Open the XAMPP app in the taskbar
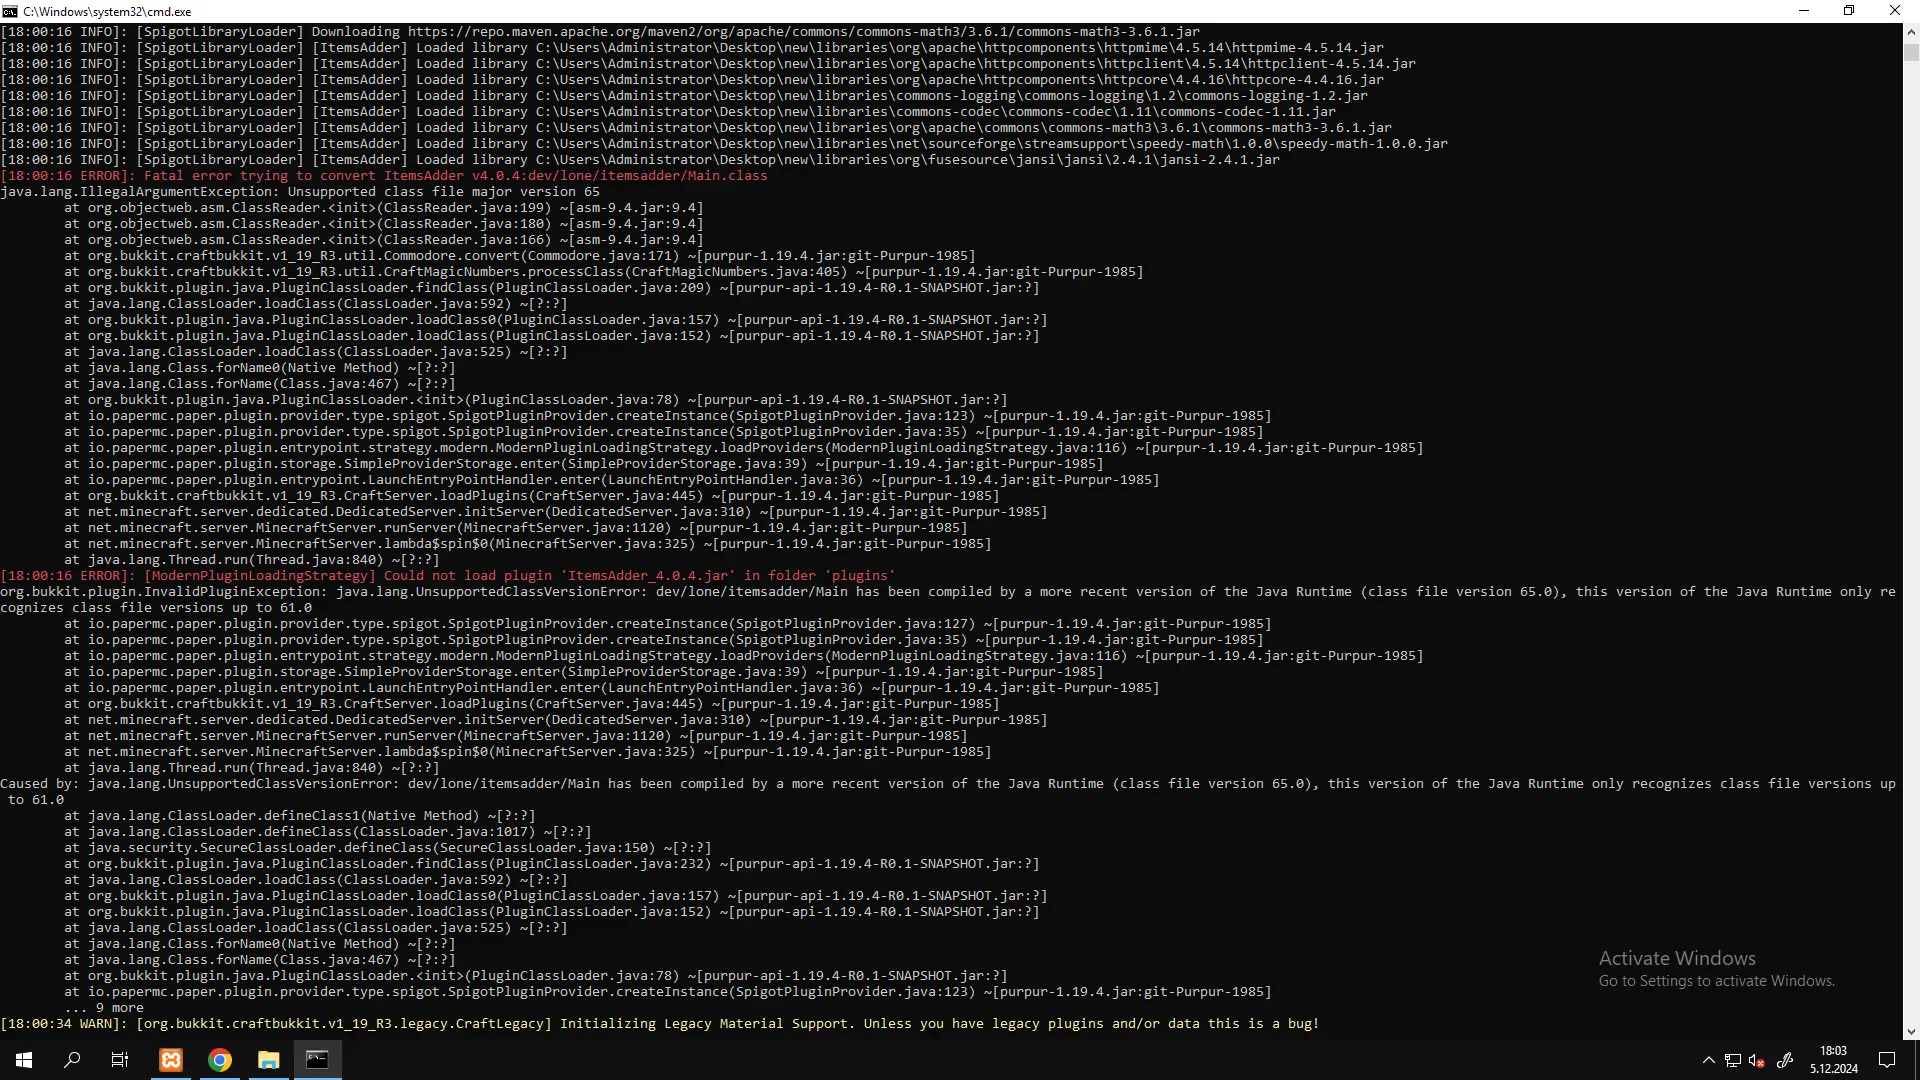 171,1060
